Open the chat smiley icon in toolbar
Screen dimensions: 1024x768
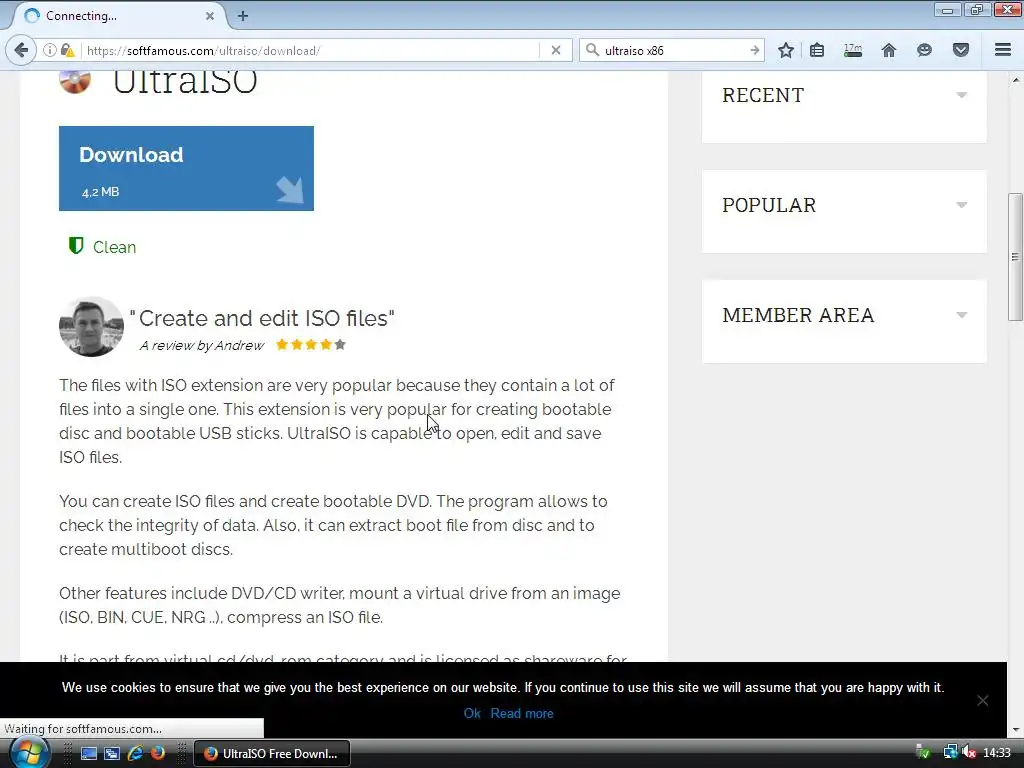point(924,50)
